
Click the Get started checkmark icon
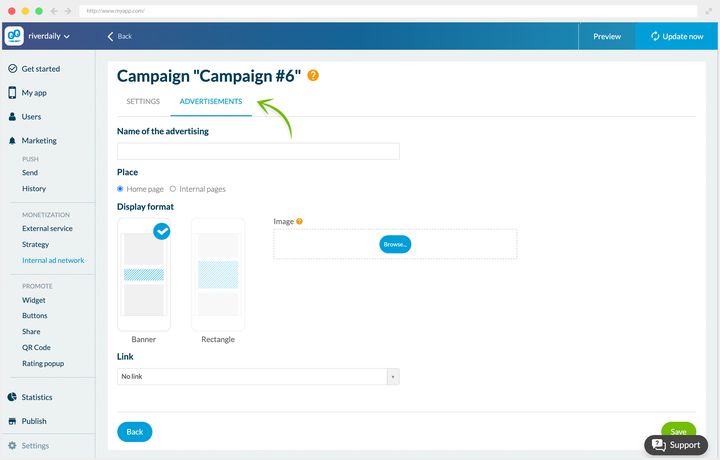tap(12, 69)
